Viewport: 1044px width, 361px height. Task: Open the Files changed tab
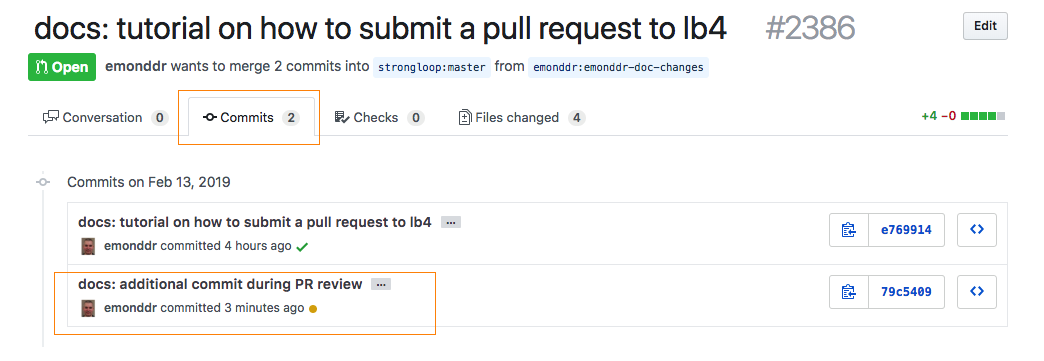(522, 118)
